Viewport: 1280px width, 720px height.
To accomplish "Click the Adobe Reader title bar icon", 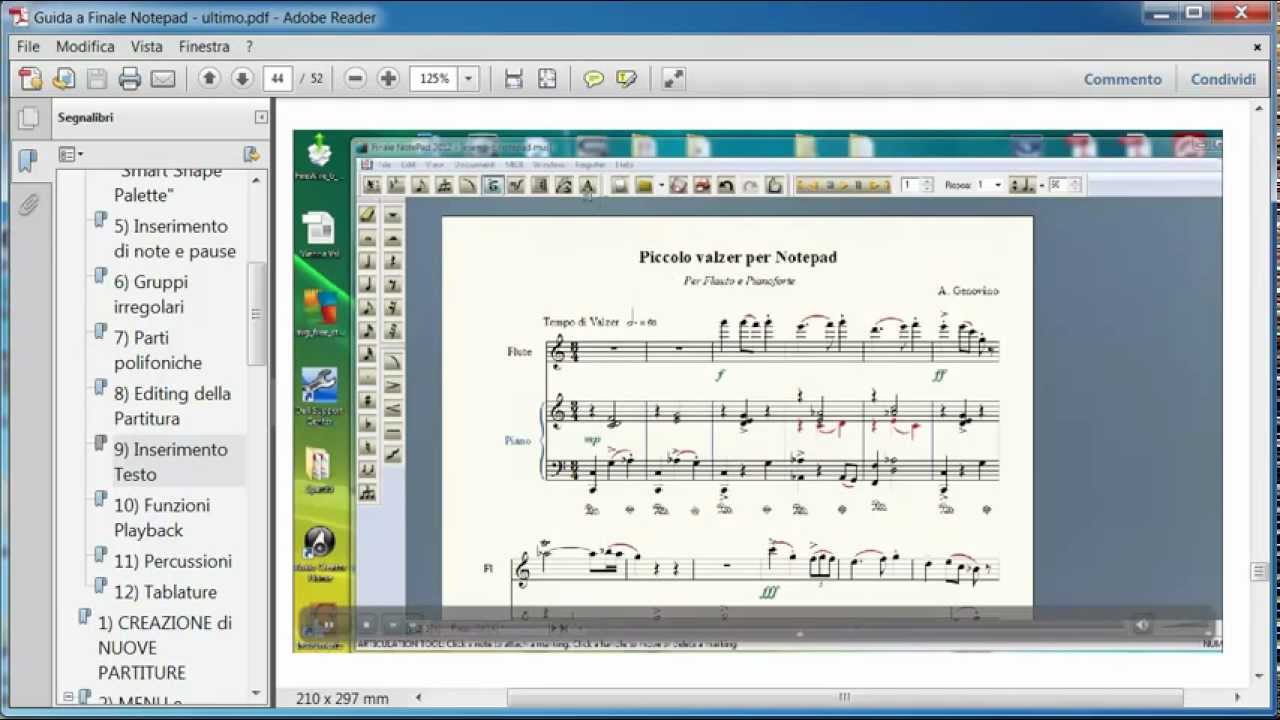I will coord(19,16).
